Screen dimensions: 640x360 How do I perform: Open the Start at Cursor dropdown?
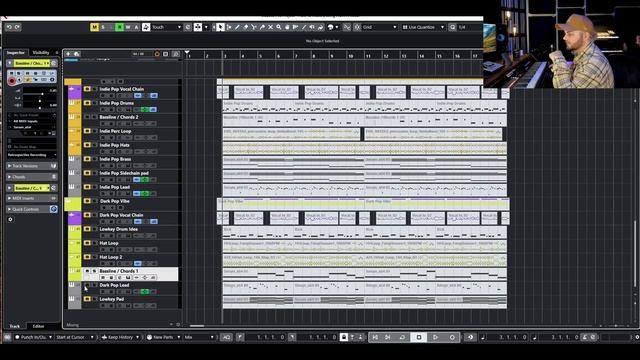coord(75,337)
